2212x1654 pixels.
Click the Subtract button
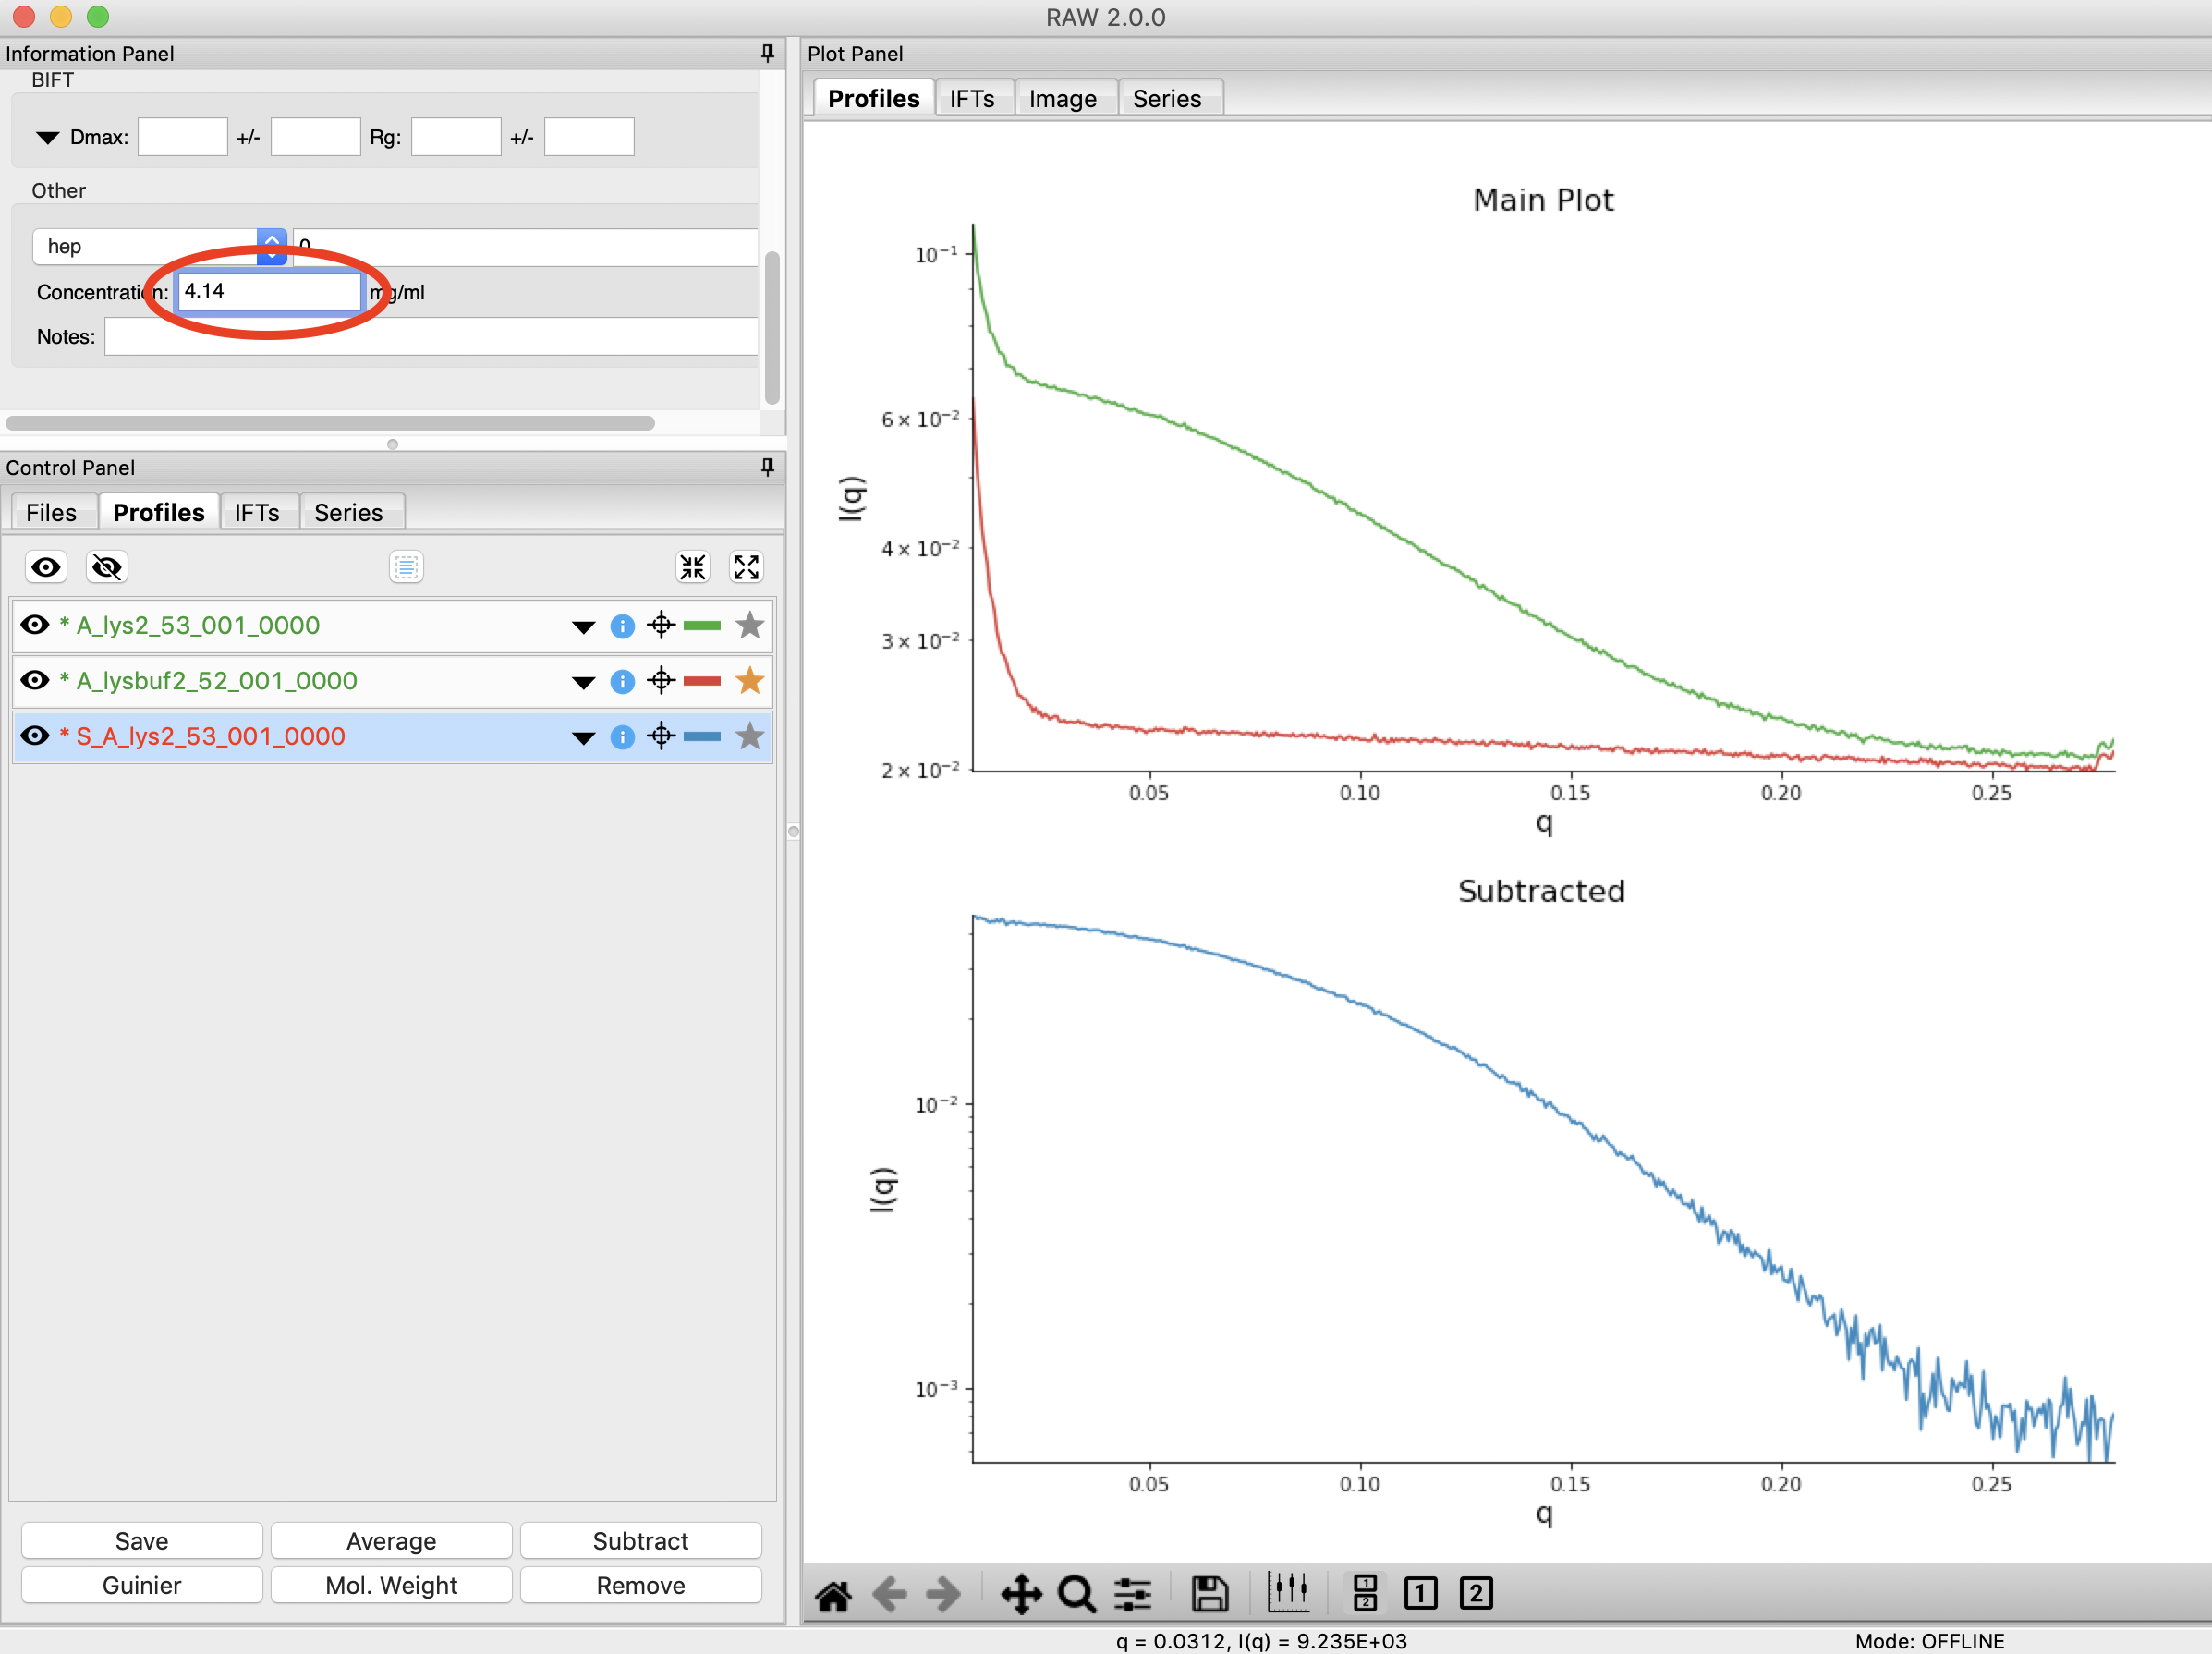click(641, 1541)
